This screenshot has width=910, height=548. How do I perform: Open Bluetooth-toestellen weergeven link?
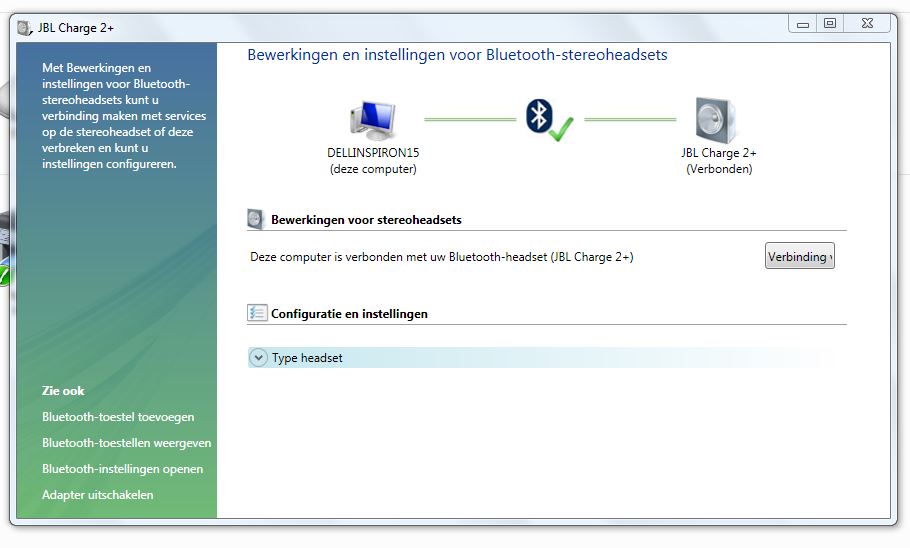pos(127,443)
